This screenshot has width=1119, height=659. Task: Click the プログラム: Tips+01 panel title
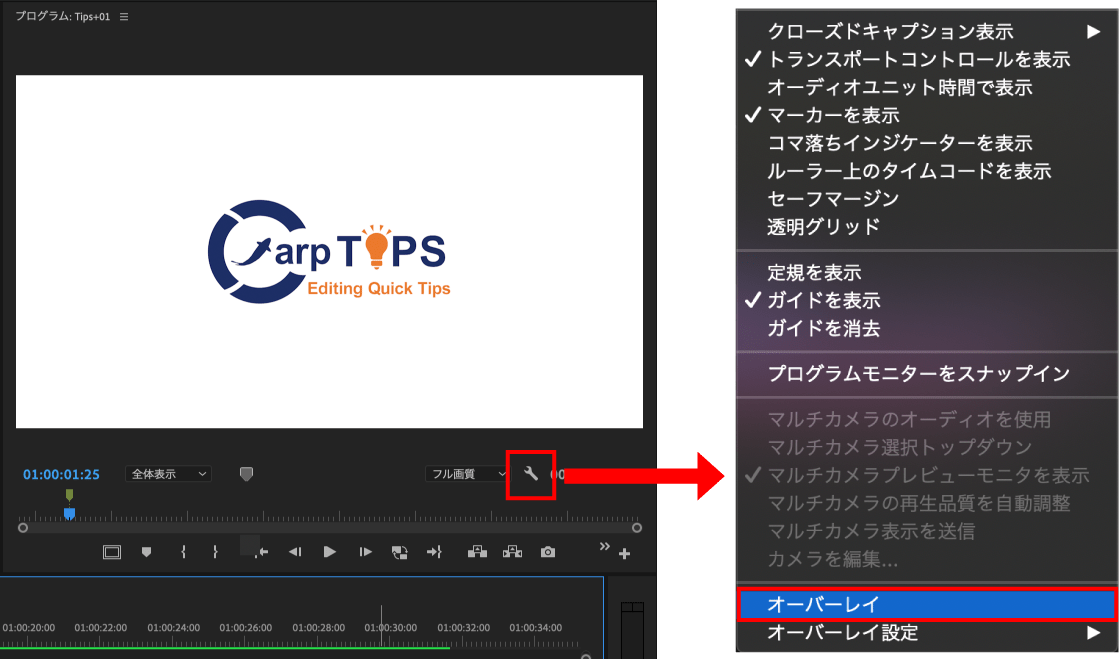point(63,16)
